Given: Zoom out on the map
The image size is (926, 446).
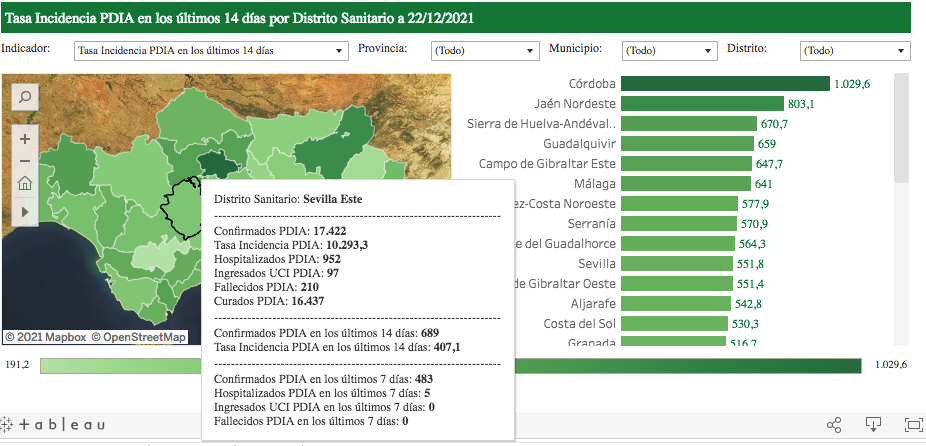Looking at the screenshot, I should point(25,161).
